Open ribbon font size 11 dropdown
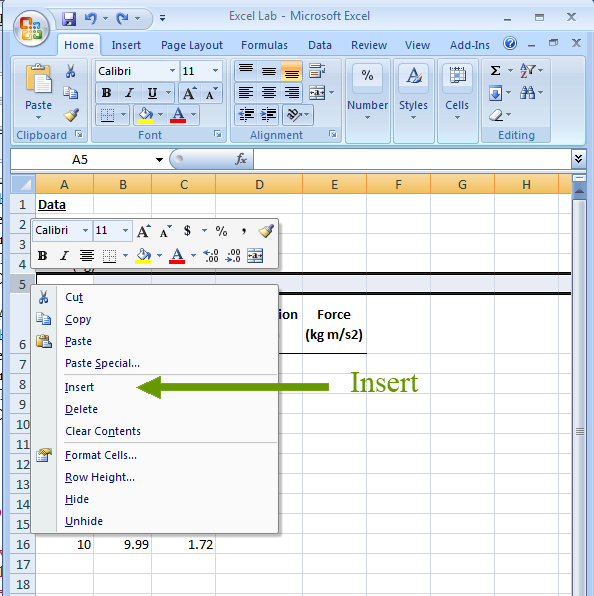594x596 pixels. coord(215,71)
